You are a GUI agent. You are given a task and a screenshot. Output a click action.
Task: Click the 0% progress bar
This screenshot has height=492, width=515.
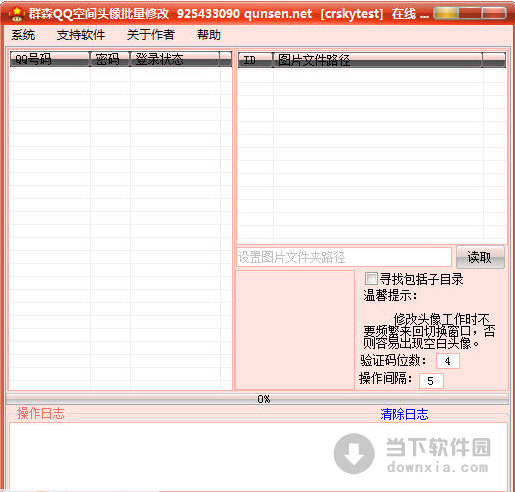(257, 399)
